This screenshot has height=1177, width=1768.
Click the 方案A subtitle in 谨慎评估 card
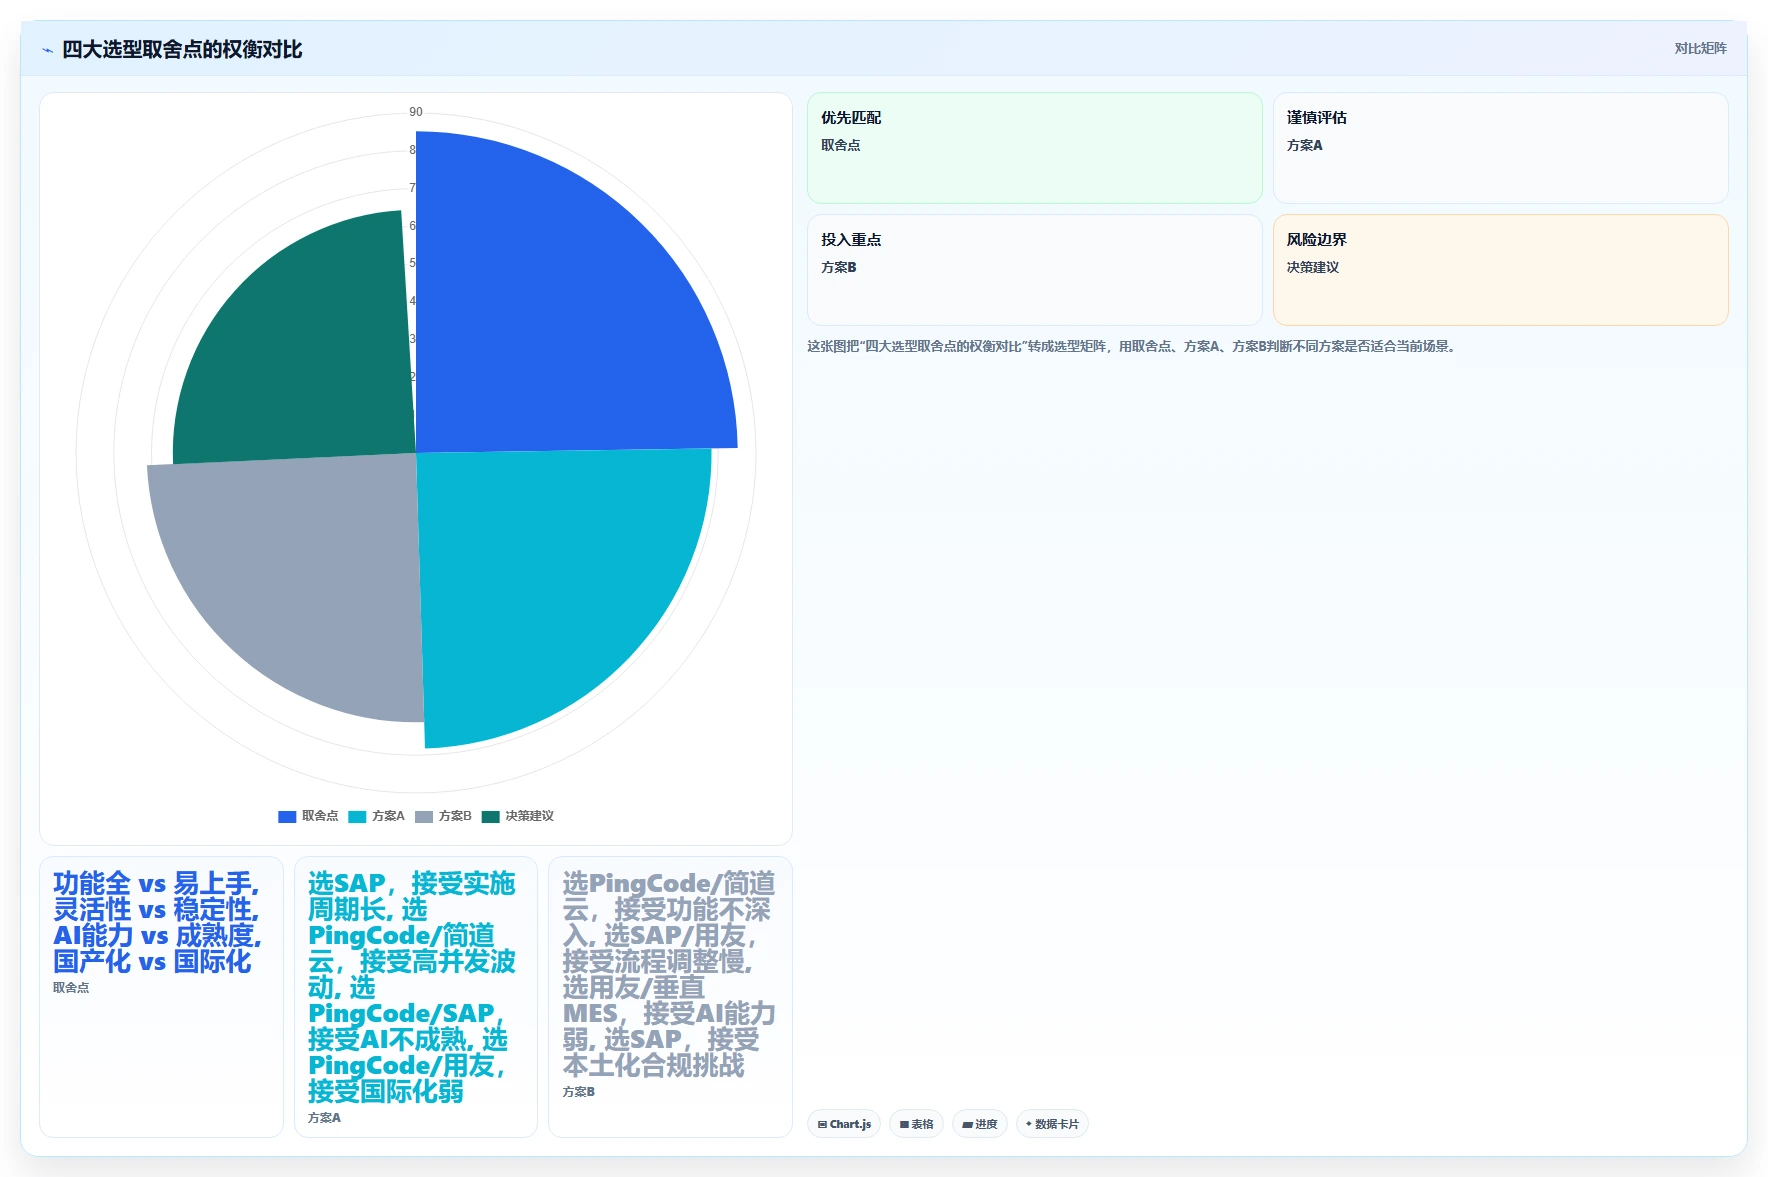[x=1304, y=145]
